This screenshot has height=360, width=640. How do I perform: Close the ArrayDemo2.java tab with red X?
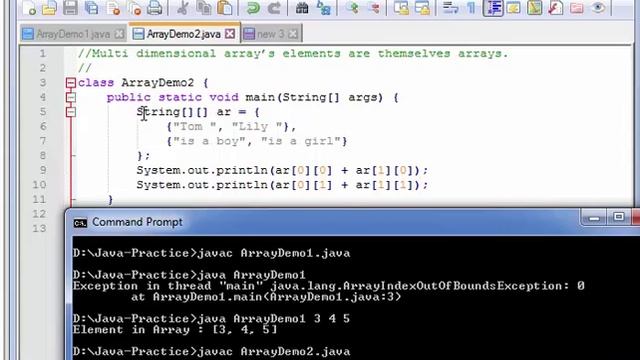tap(230, 34)
